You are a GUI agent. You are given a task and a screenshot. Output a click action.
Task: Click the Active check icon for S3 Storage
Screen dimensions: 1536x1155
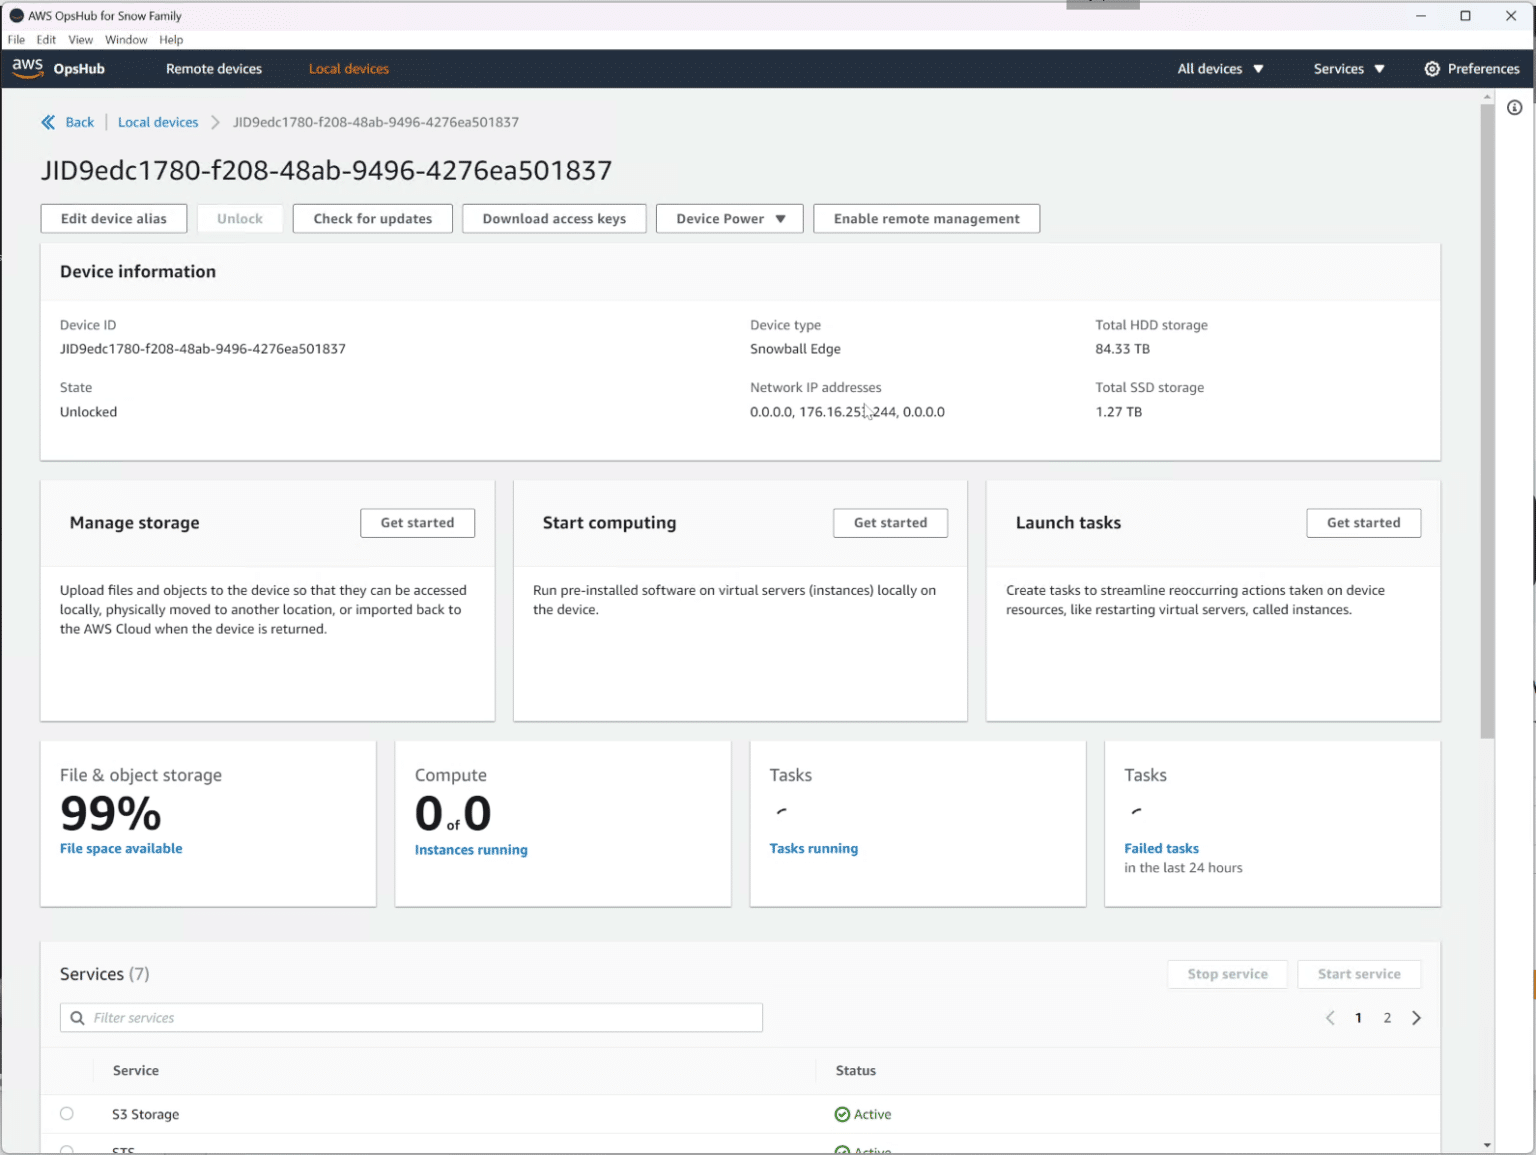[x=842, y=1114]
